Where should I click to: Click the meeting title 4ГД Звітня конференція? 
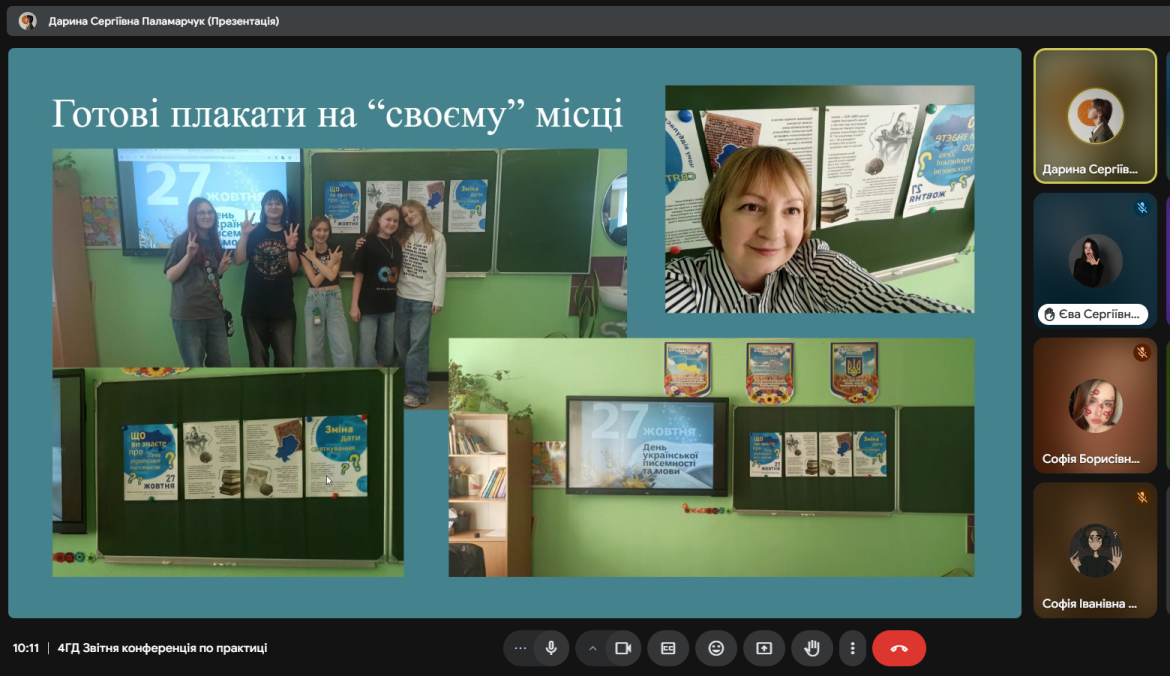[x=162, y=648]
